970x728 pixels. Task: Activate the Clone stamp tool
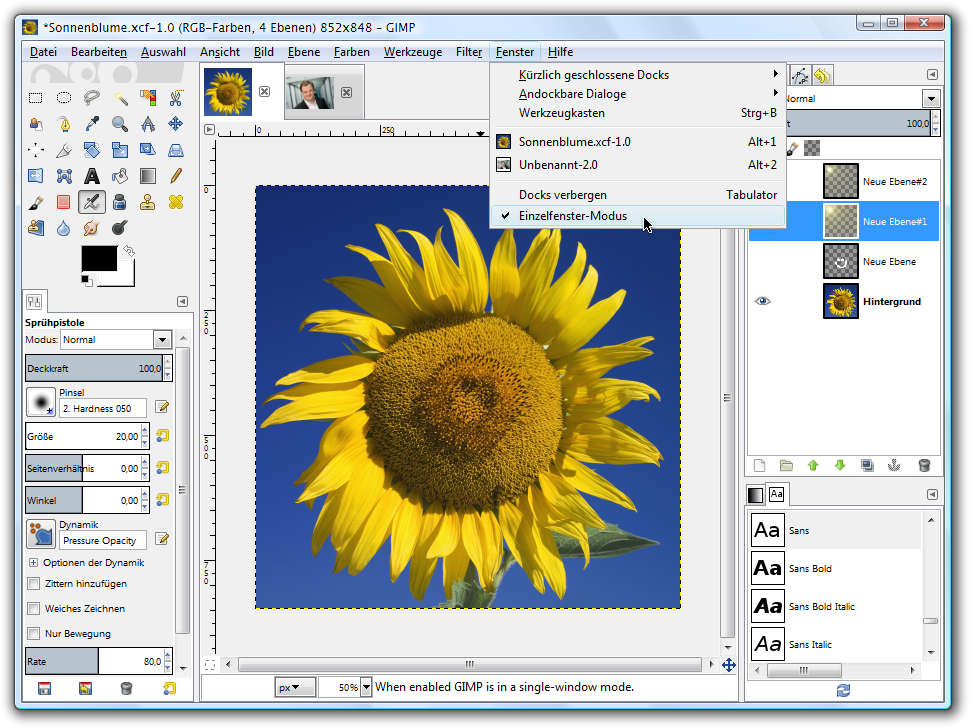pyautogui.click(x=148, y=202)
